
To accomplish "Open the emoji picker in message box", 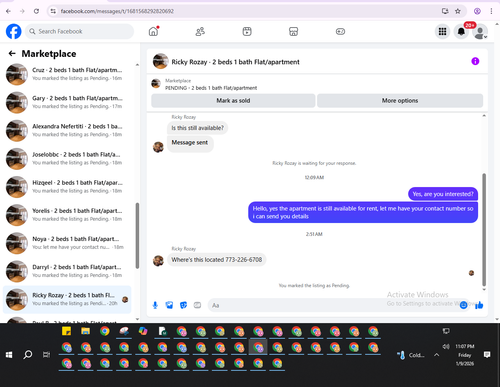I will [x=463, y=305].
